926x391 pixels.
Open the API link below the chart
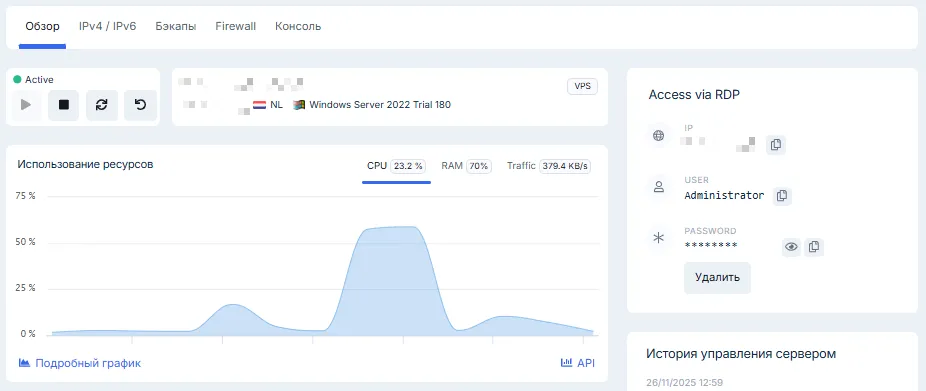[578, 363]
